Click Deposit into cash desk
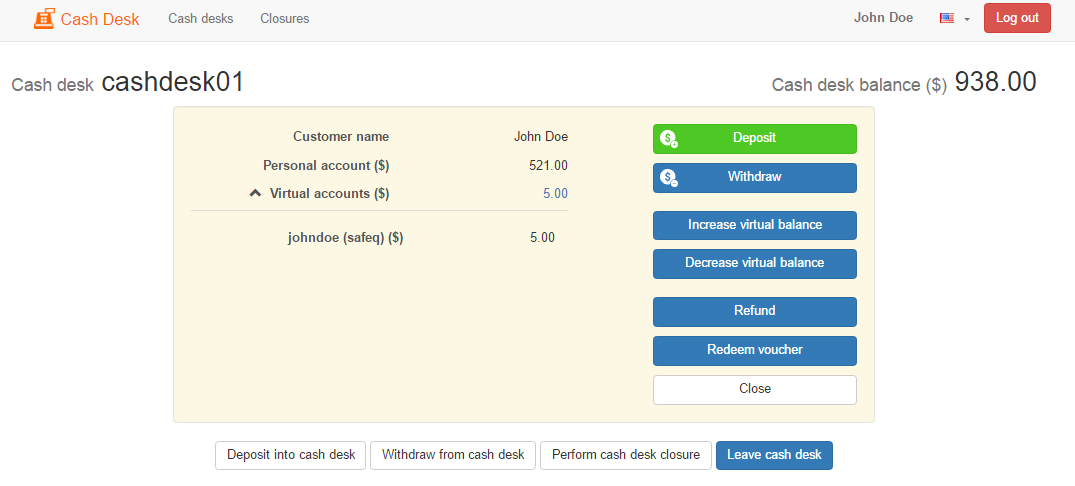The image size is (1075, 486). click(x=290, y=455)
